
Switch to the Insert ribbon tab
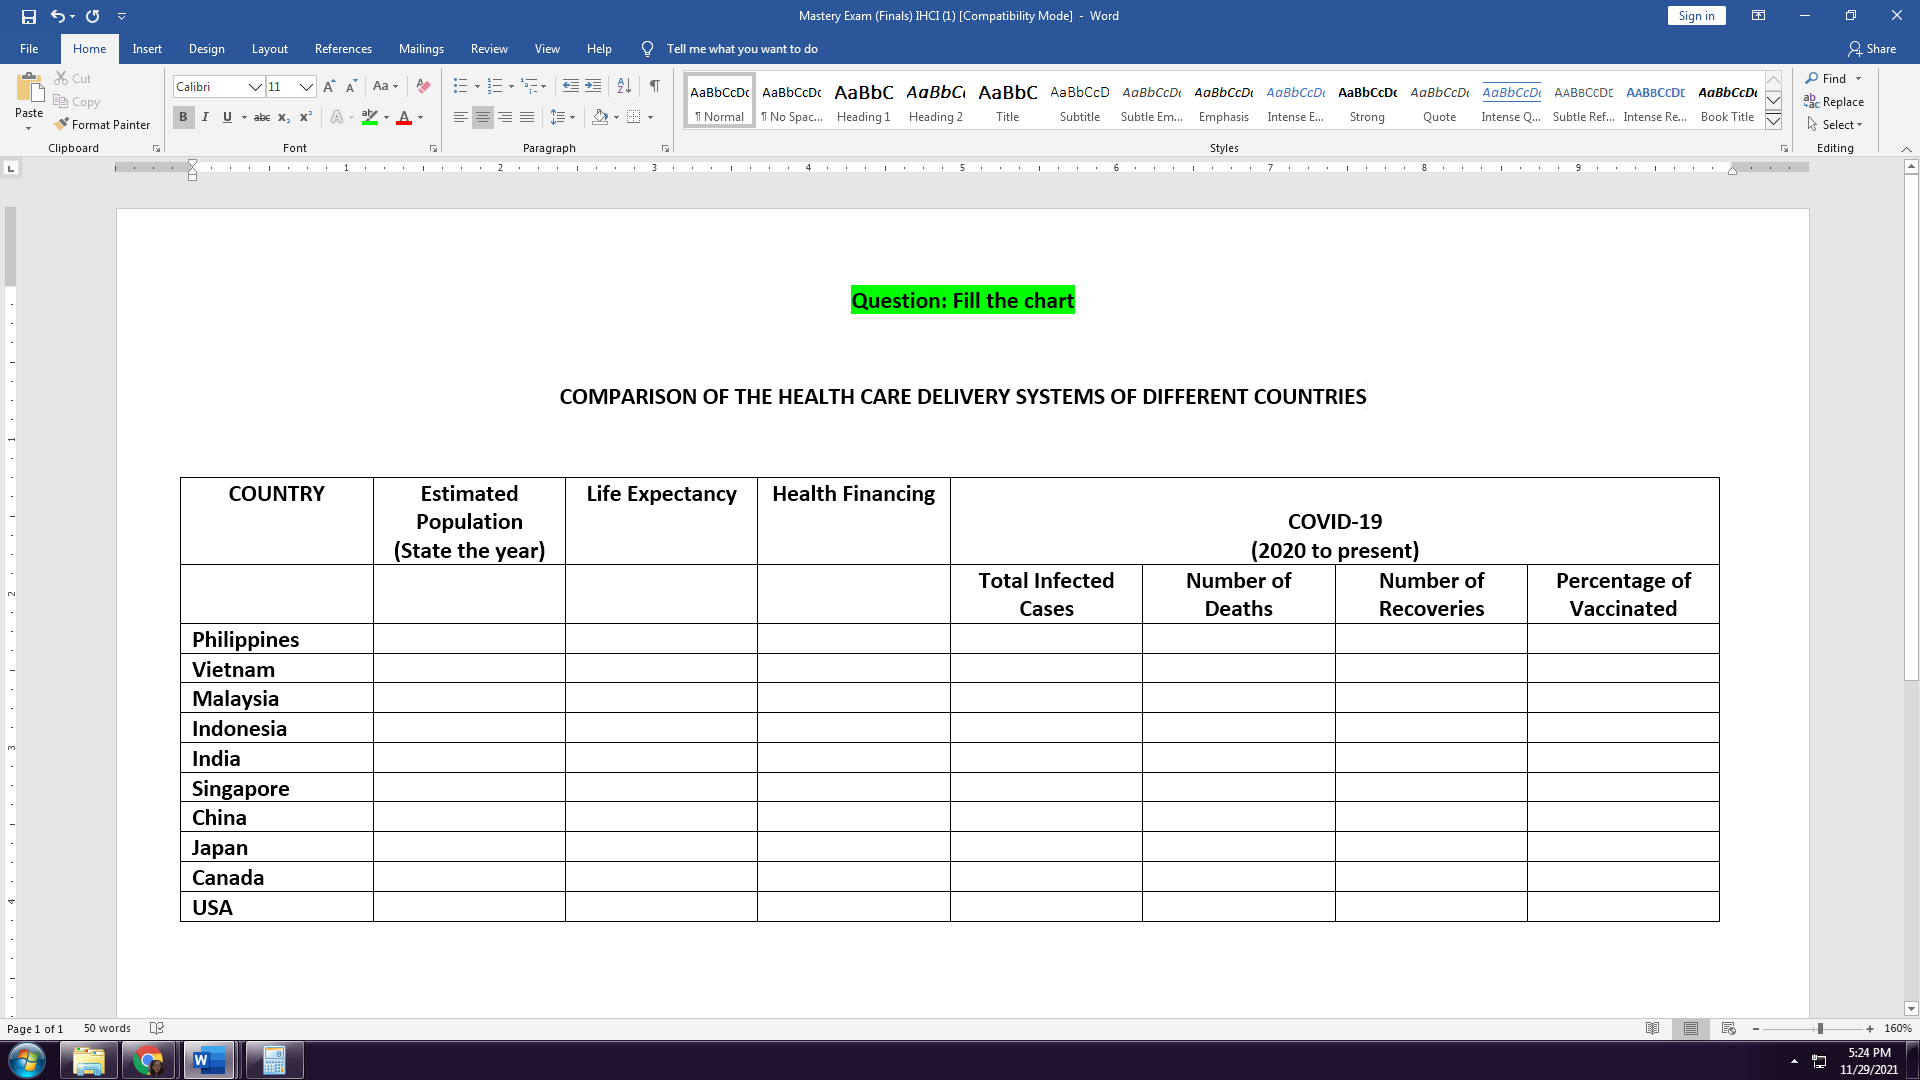click(x=147, y=48)
